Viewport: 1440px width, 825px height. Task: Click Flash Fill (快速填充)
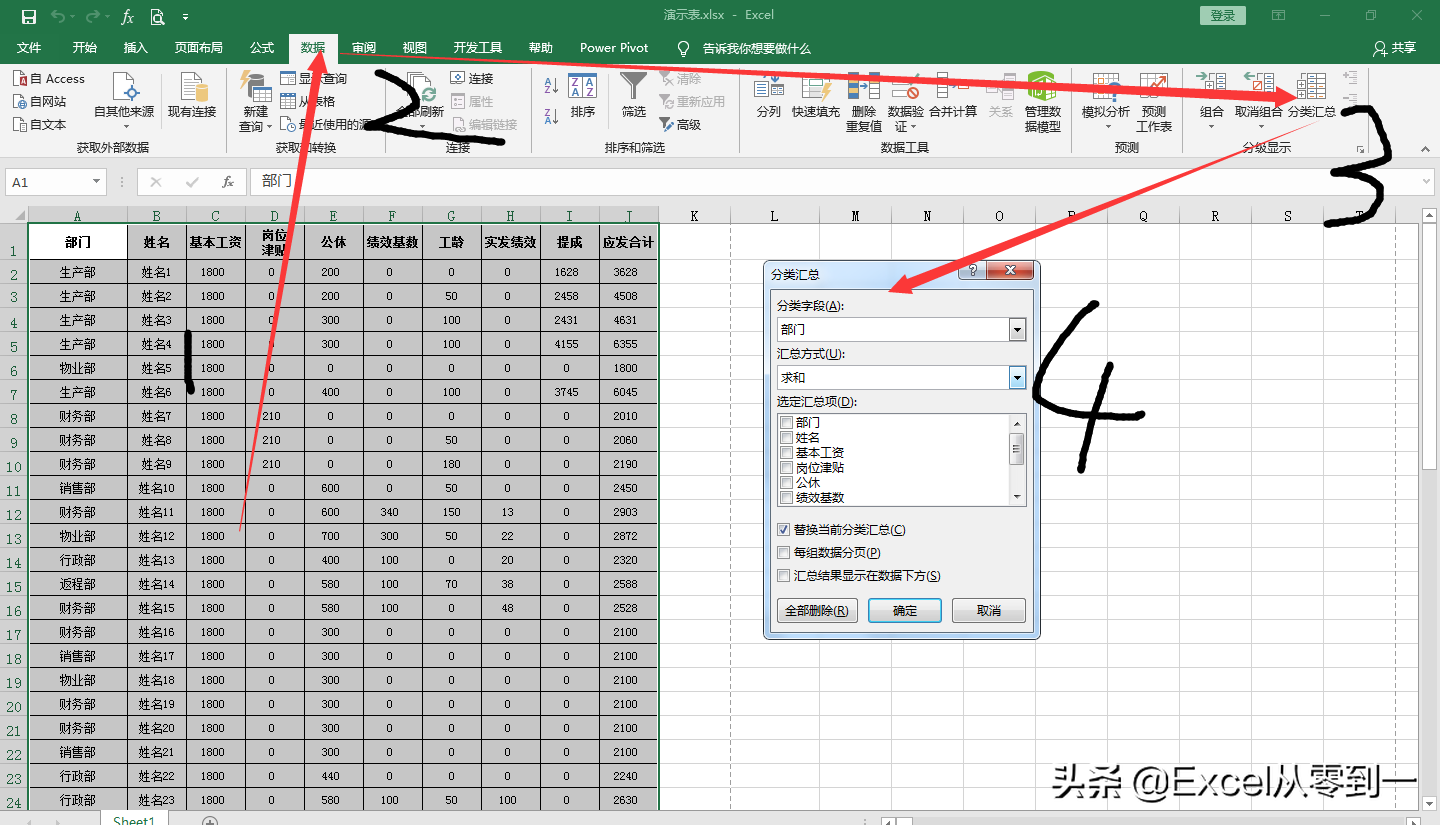(x=815, y=97)
